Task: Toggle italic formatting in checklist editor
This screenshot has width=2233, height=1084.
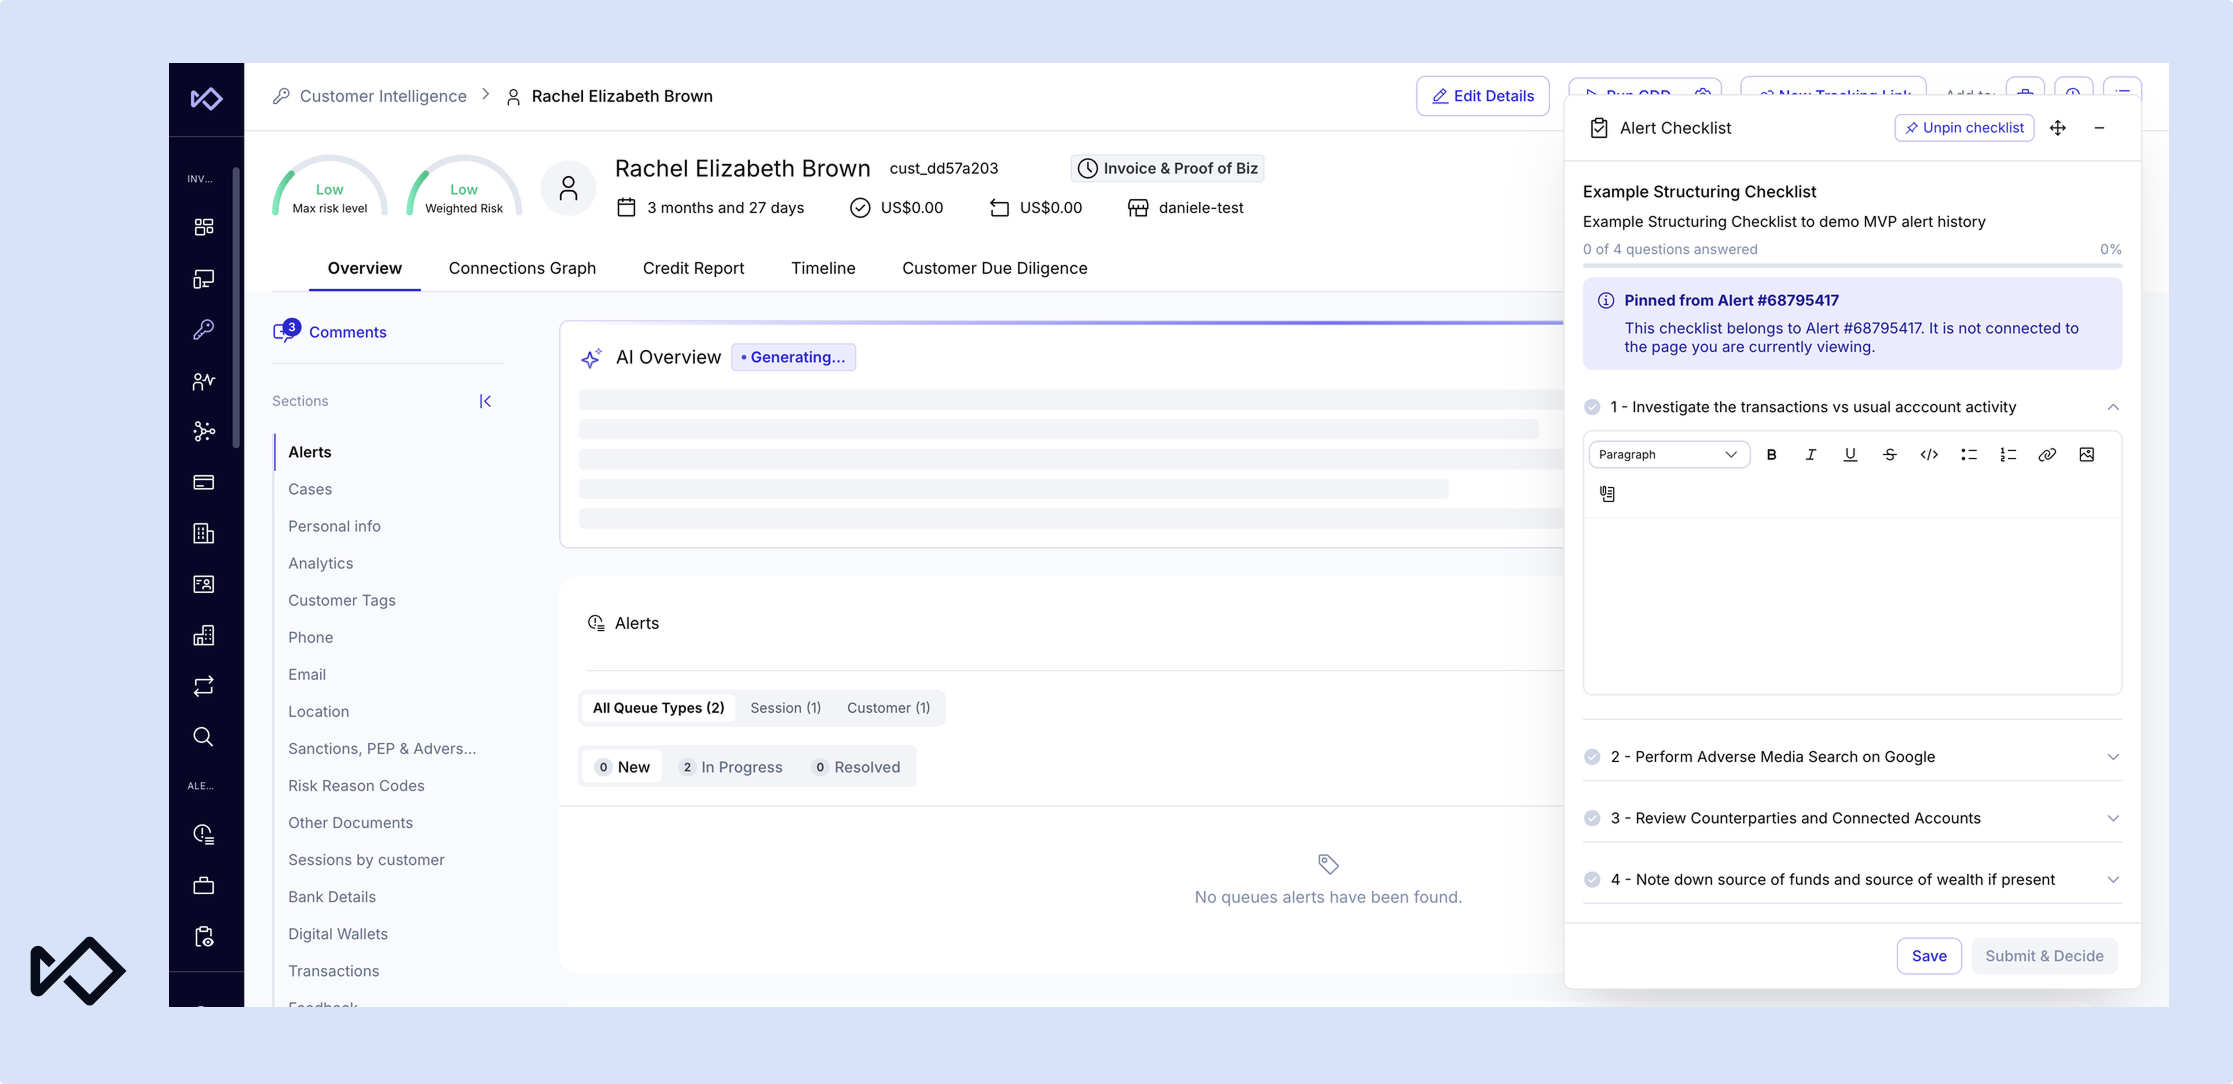Action: click(1811, 454)
